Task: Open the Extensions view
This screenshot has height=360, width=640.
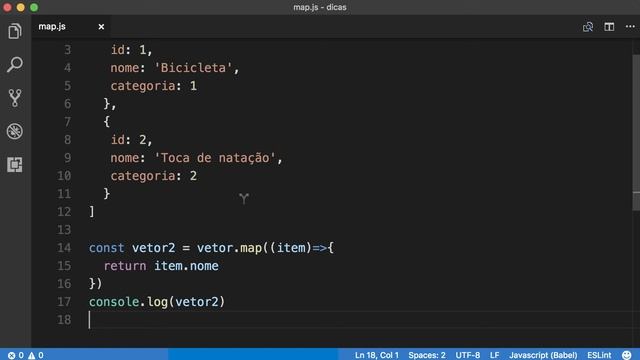Action: [15, 164]
